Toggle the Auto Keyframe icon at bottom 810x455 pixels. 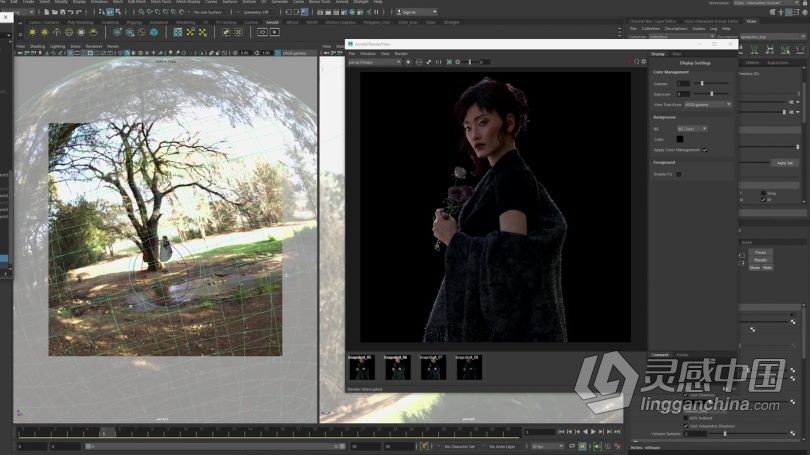pyautogui.click(x=608, y=446)
